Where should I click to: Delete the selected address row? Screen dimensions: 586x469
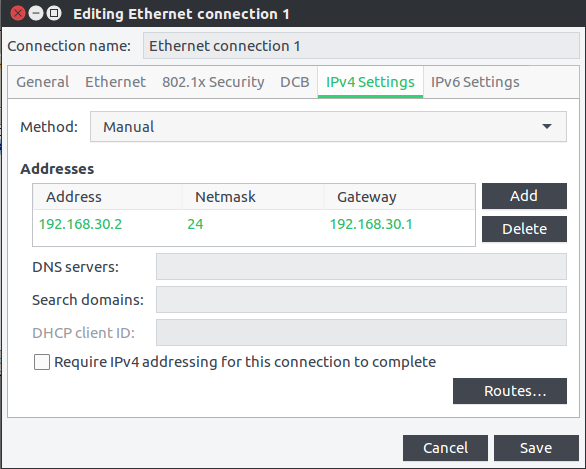524,229
